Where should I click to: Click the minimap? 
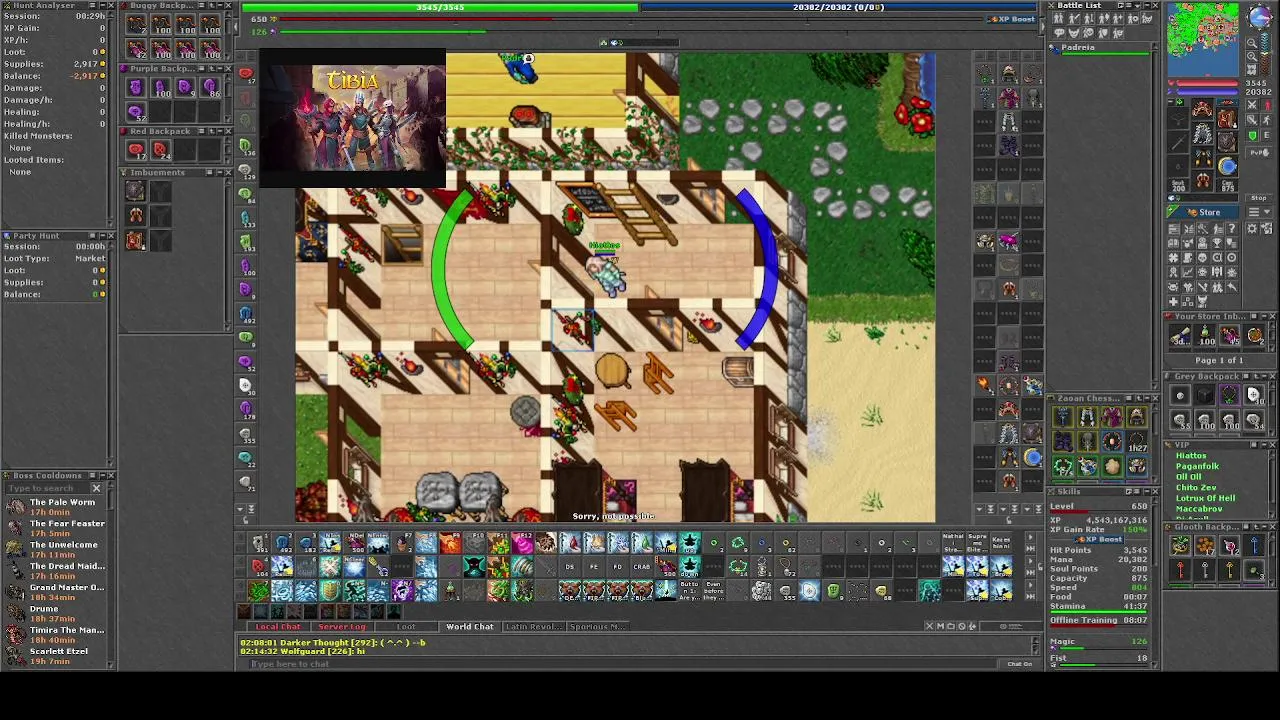[1203, 39]
